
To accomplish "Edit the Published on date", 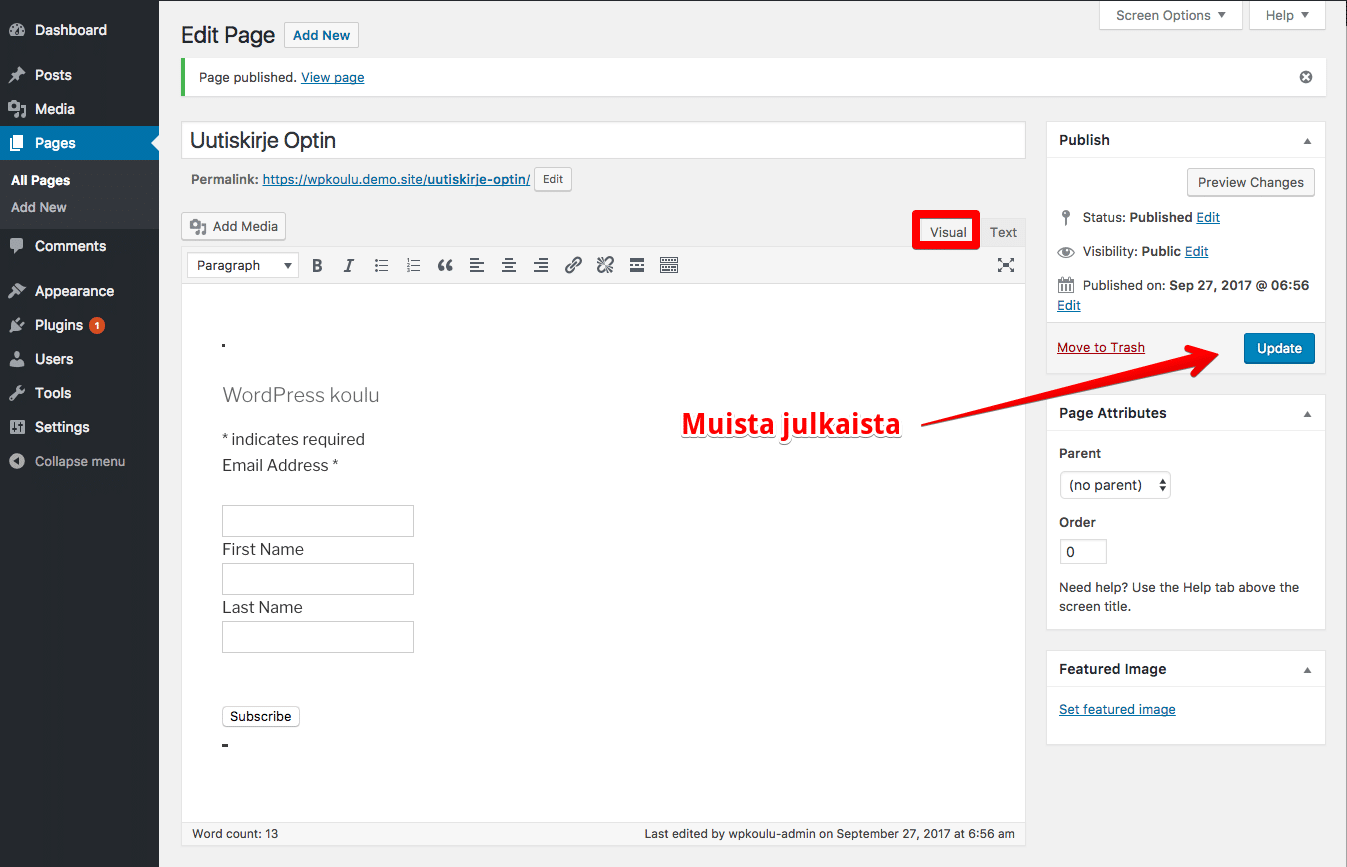I will click(1069, 305).
